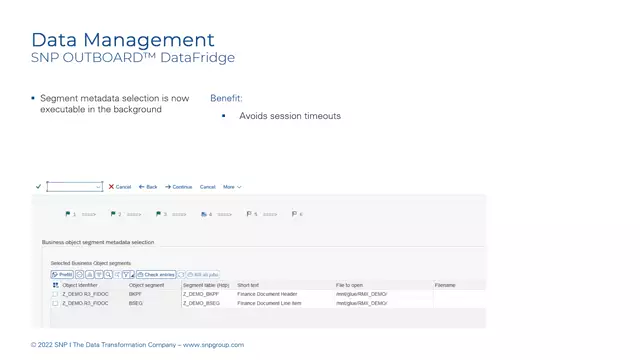This screenshot has width=640, height=360.
Task: Click 'Business object segment metadata selection' heading
Action: click(98, 242)
